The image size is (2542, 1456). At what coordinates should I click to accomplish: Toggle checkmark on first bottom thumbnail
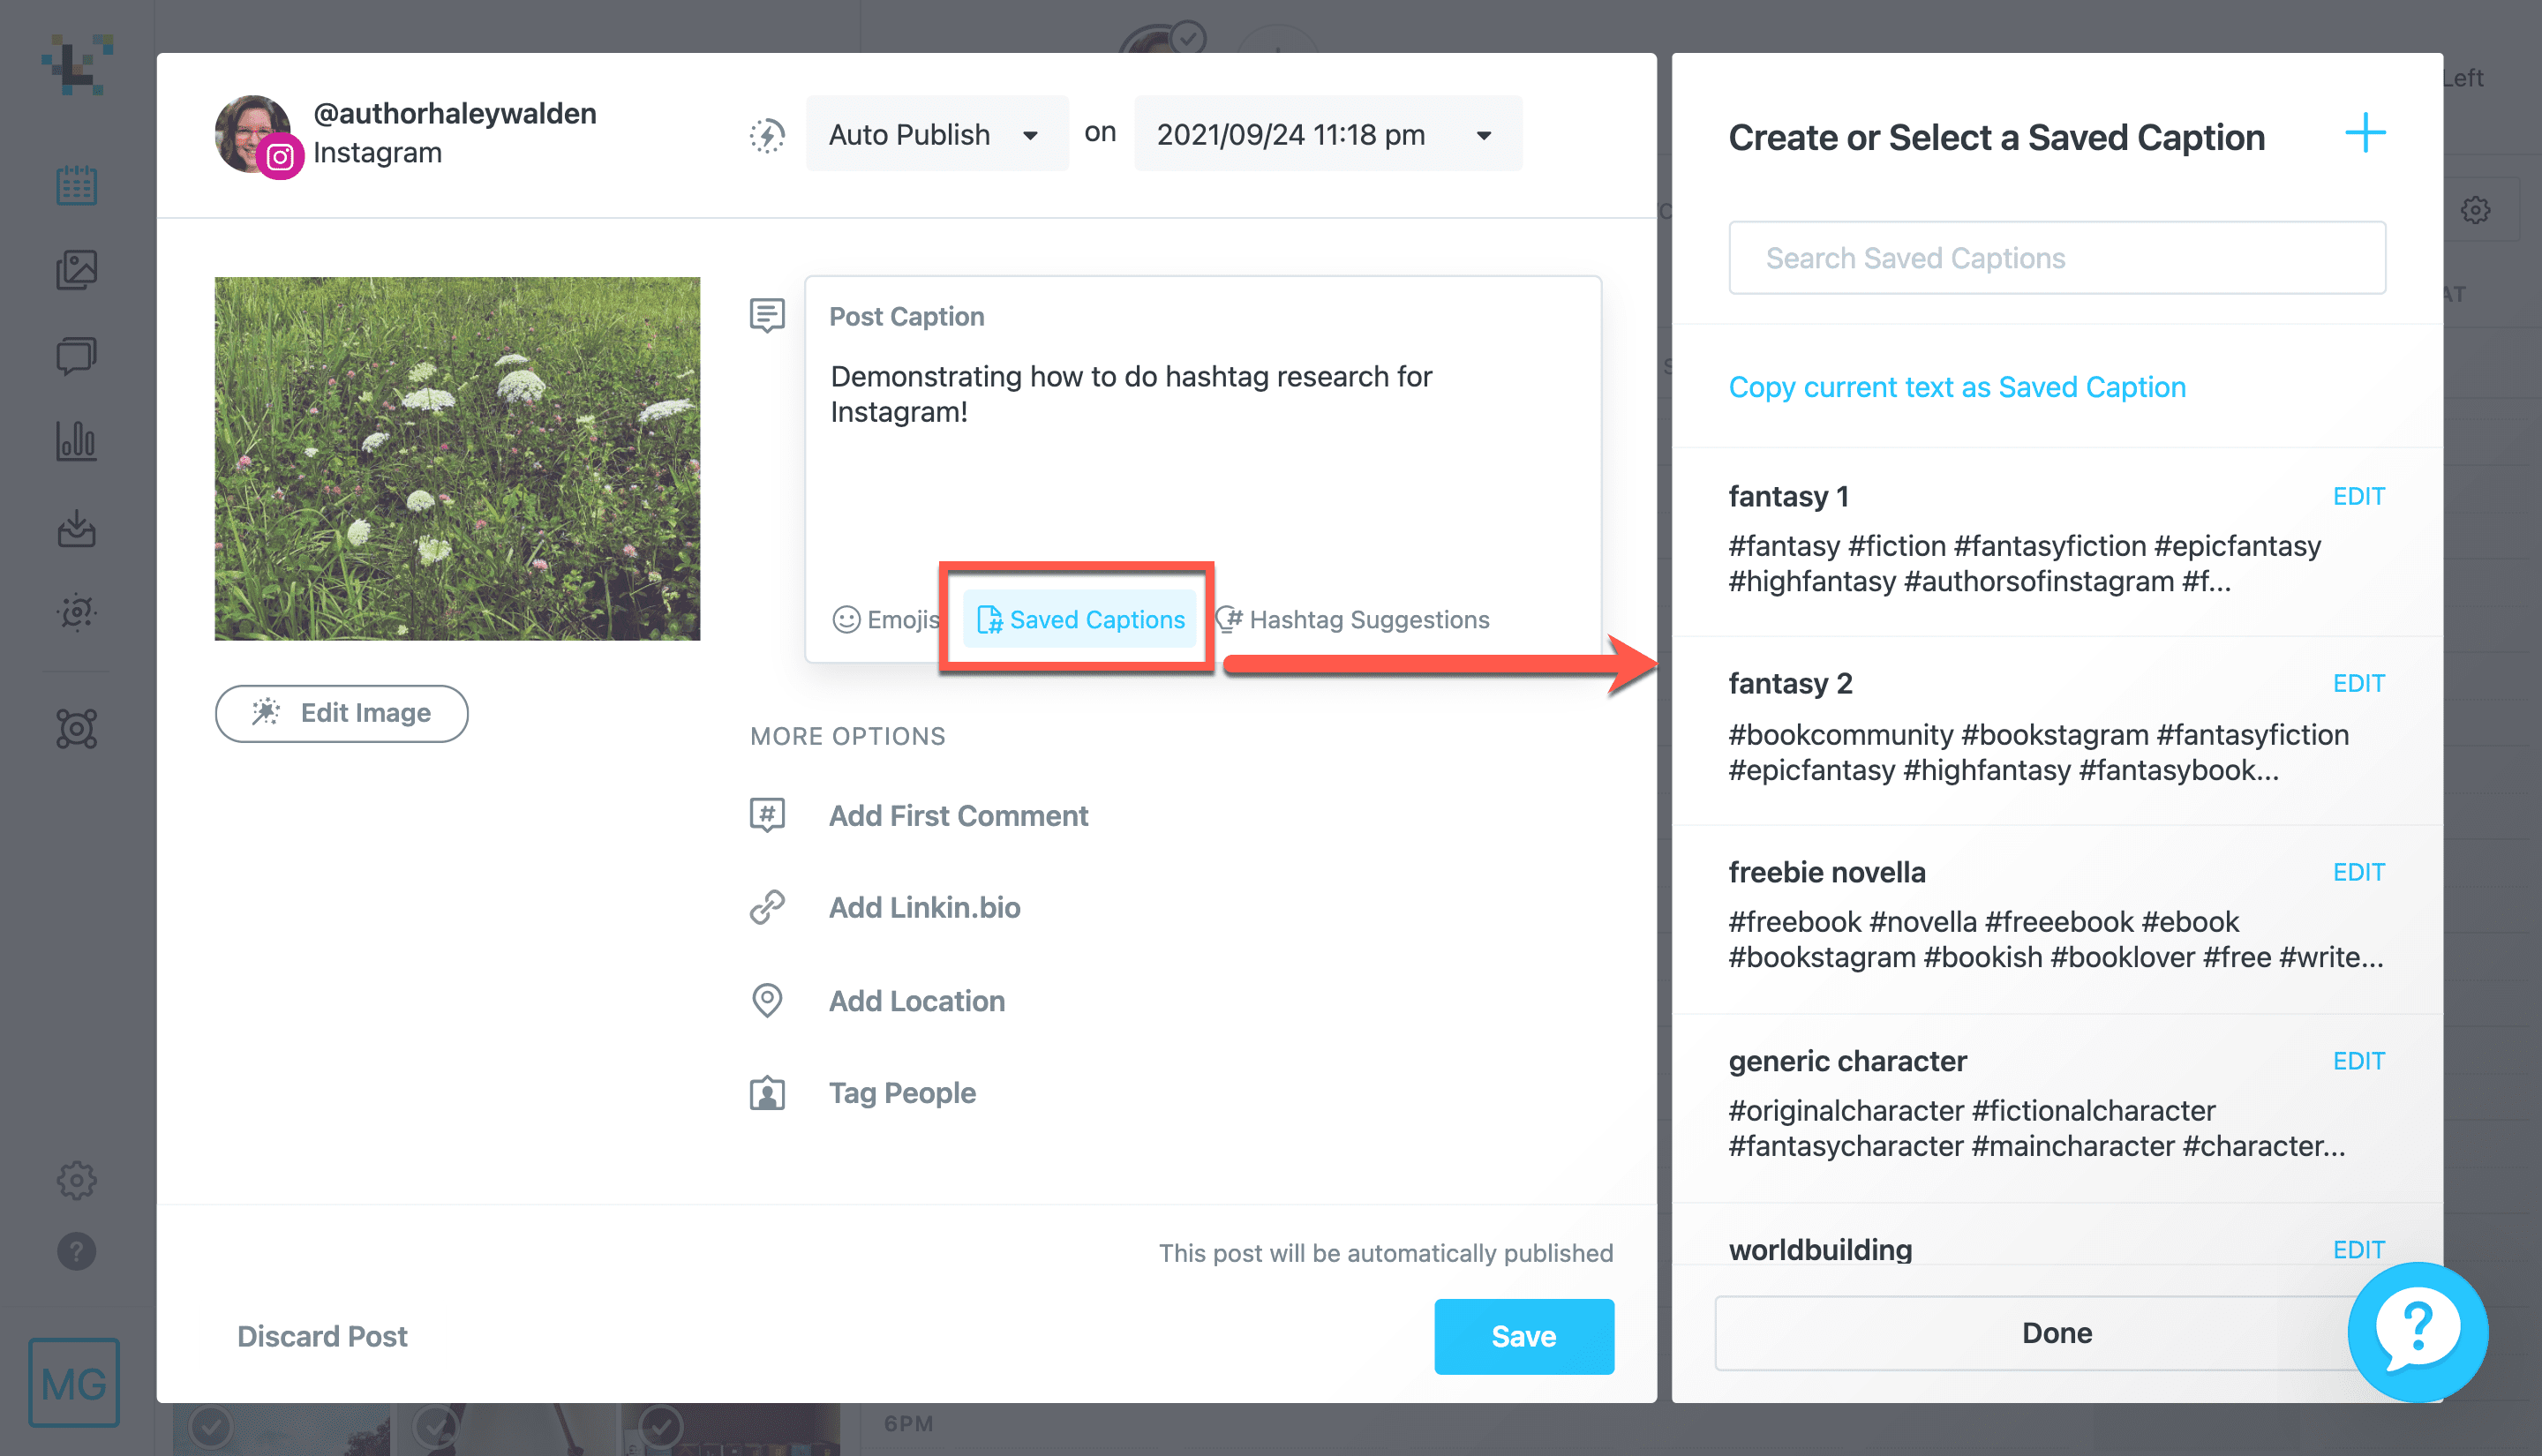[211, 1427]
